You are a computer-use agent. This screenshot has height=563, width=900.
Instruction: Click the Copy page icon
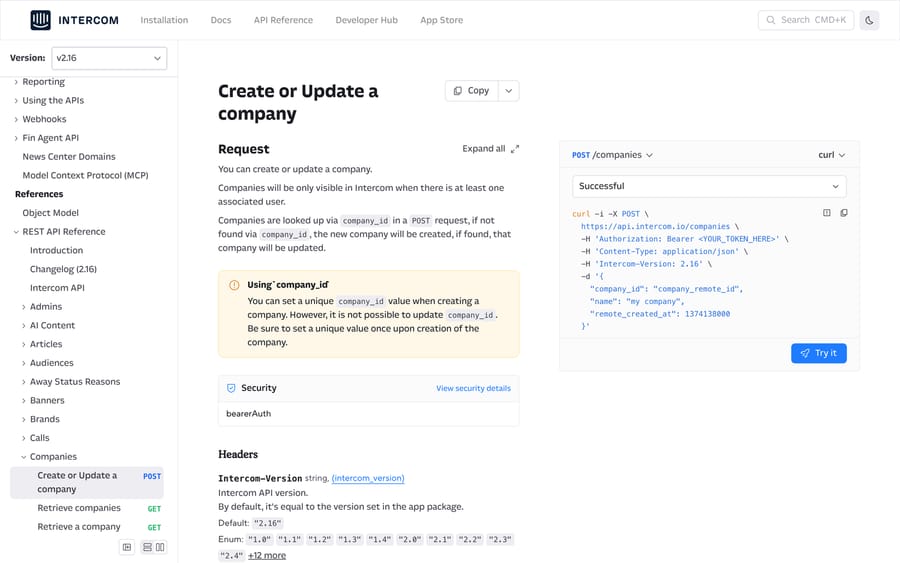point(457,91)
